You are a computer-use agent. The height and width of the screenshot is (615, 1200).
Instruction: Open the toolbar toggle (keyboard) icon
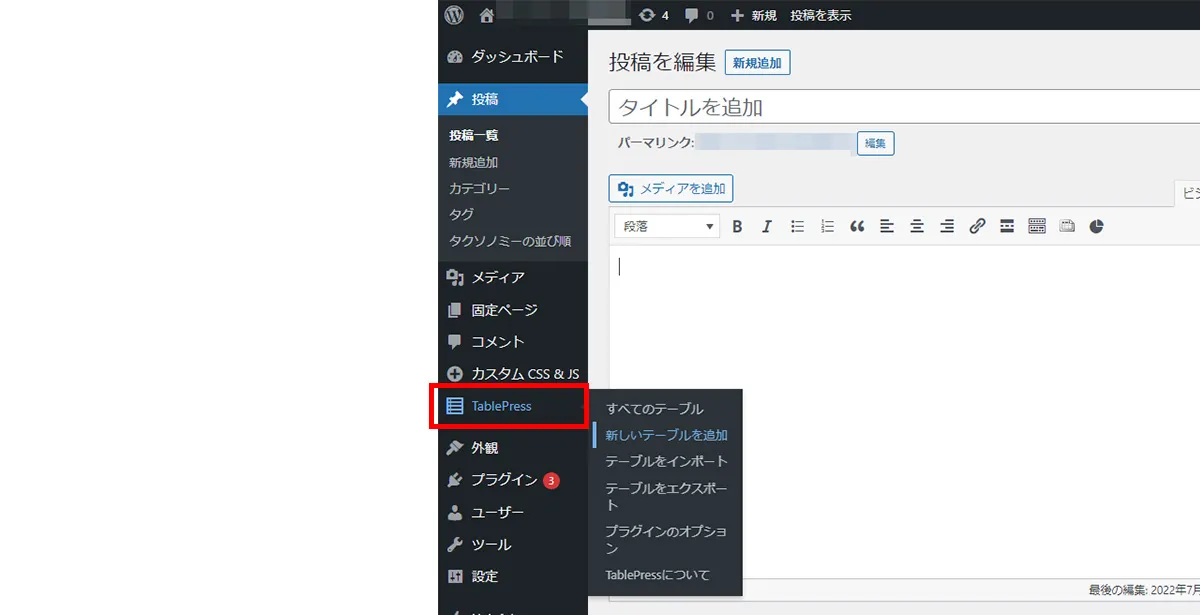tap(1037, 225)
